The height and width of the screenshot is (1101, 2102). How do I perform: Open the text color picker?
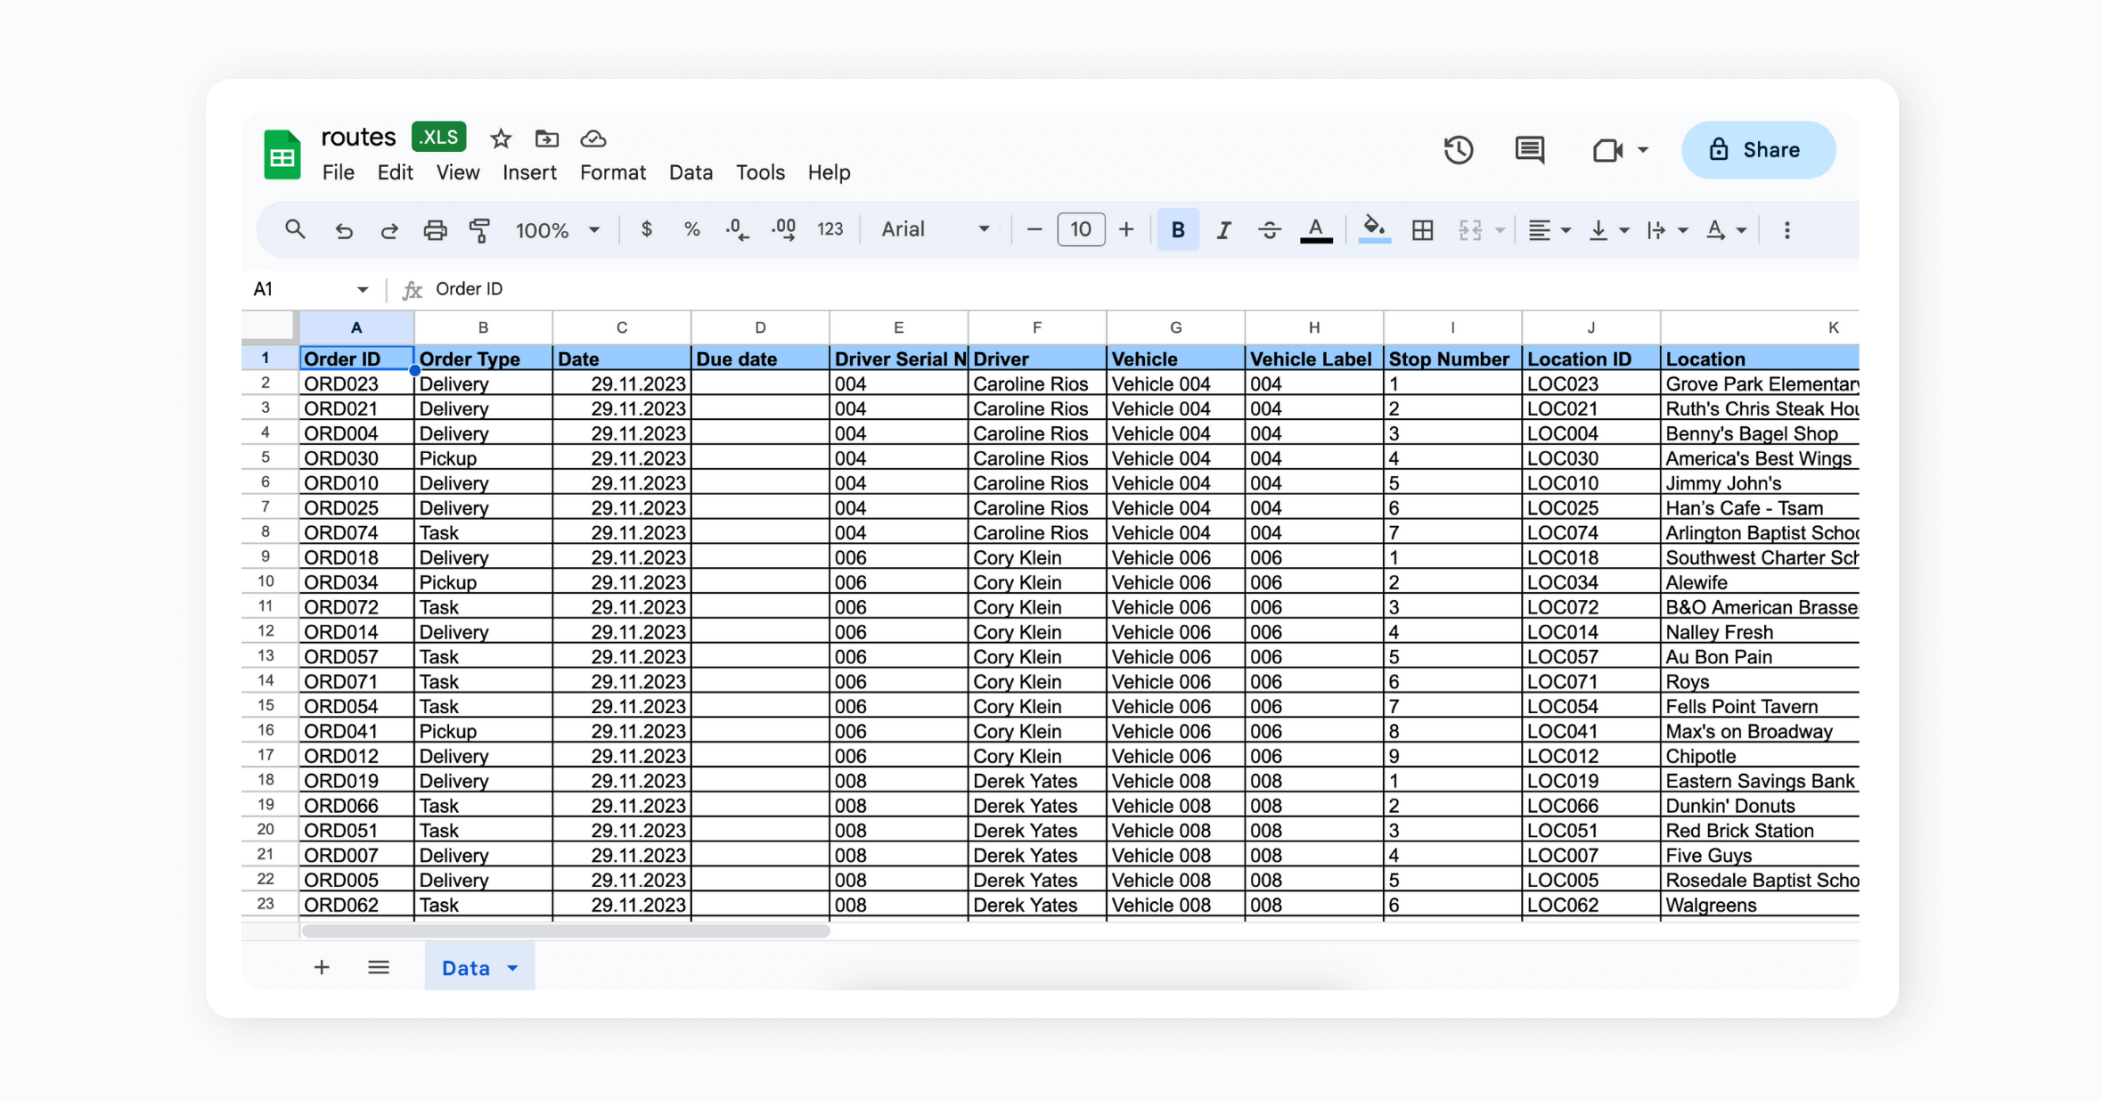coord(1316,229)
